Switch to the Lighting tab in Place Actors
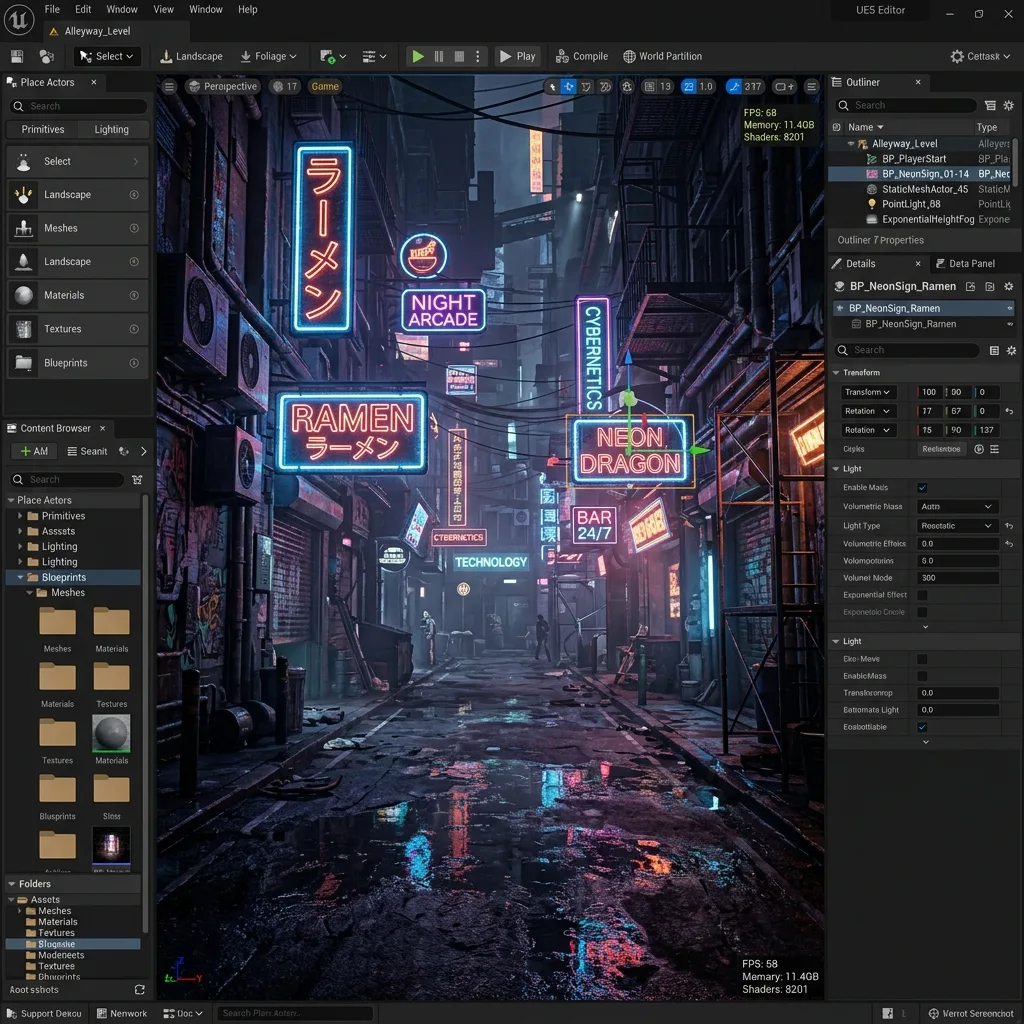The width and height of the screenshot is (1024, 1024). (x=112, y=129)
